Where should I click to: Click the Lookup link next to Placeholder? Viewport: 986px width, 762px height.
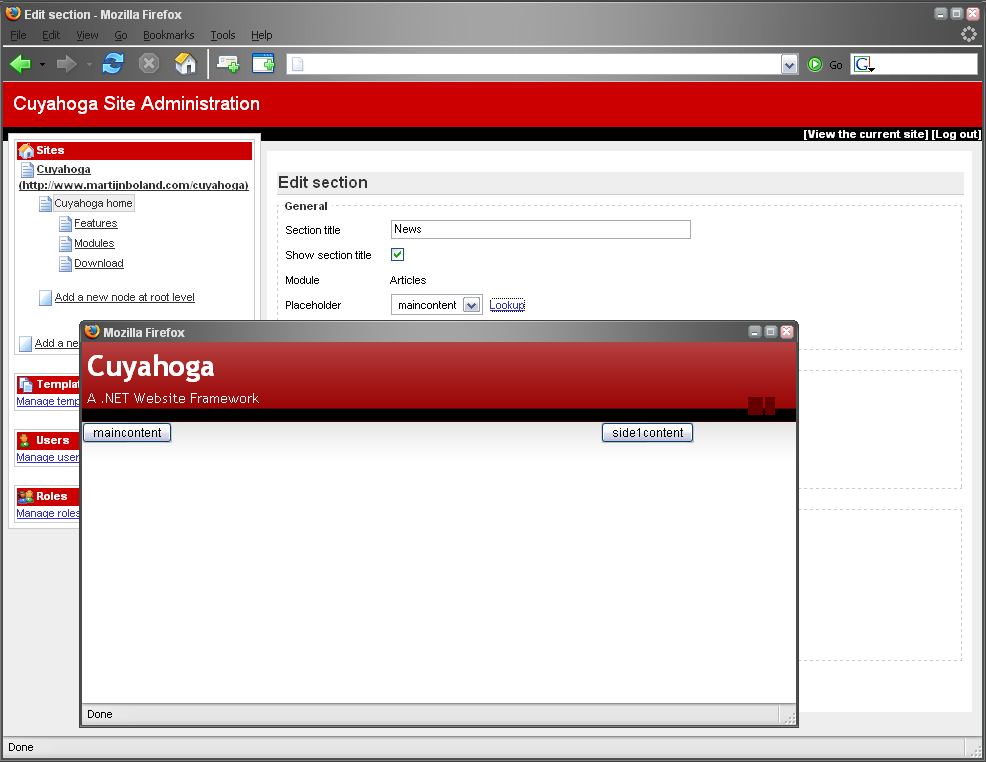(507, 305)
